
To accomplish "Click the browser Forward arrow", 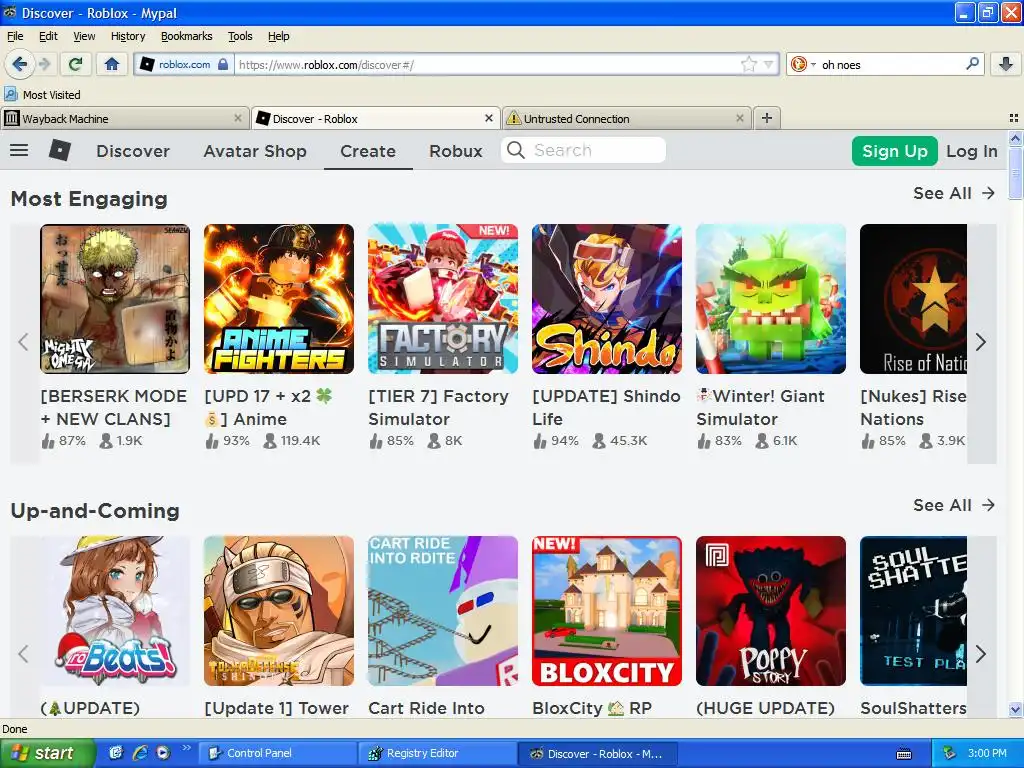I will 44,64.
